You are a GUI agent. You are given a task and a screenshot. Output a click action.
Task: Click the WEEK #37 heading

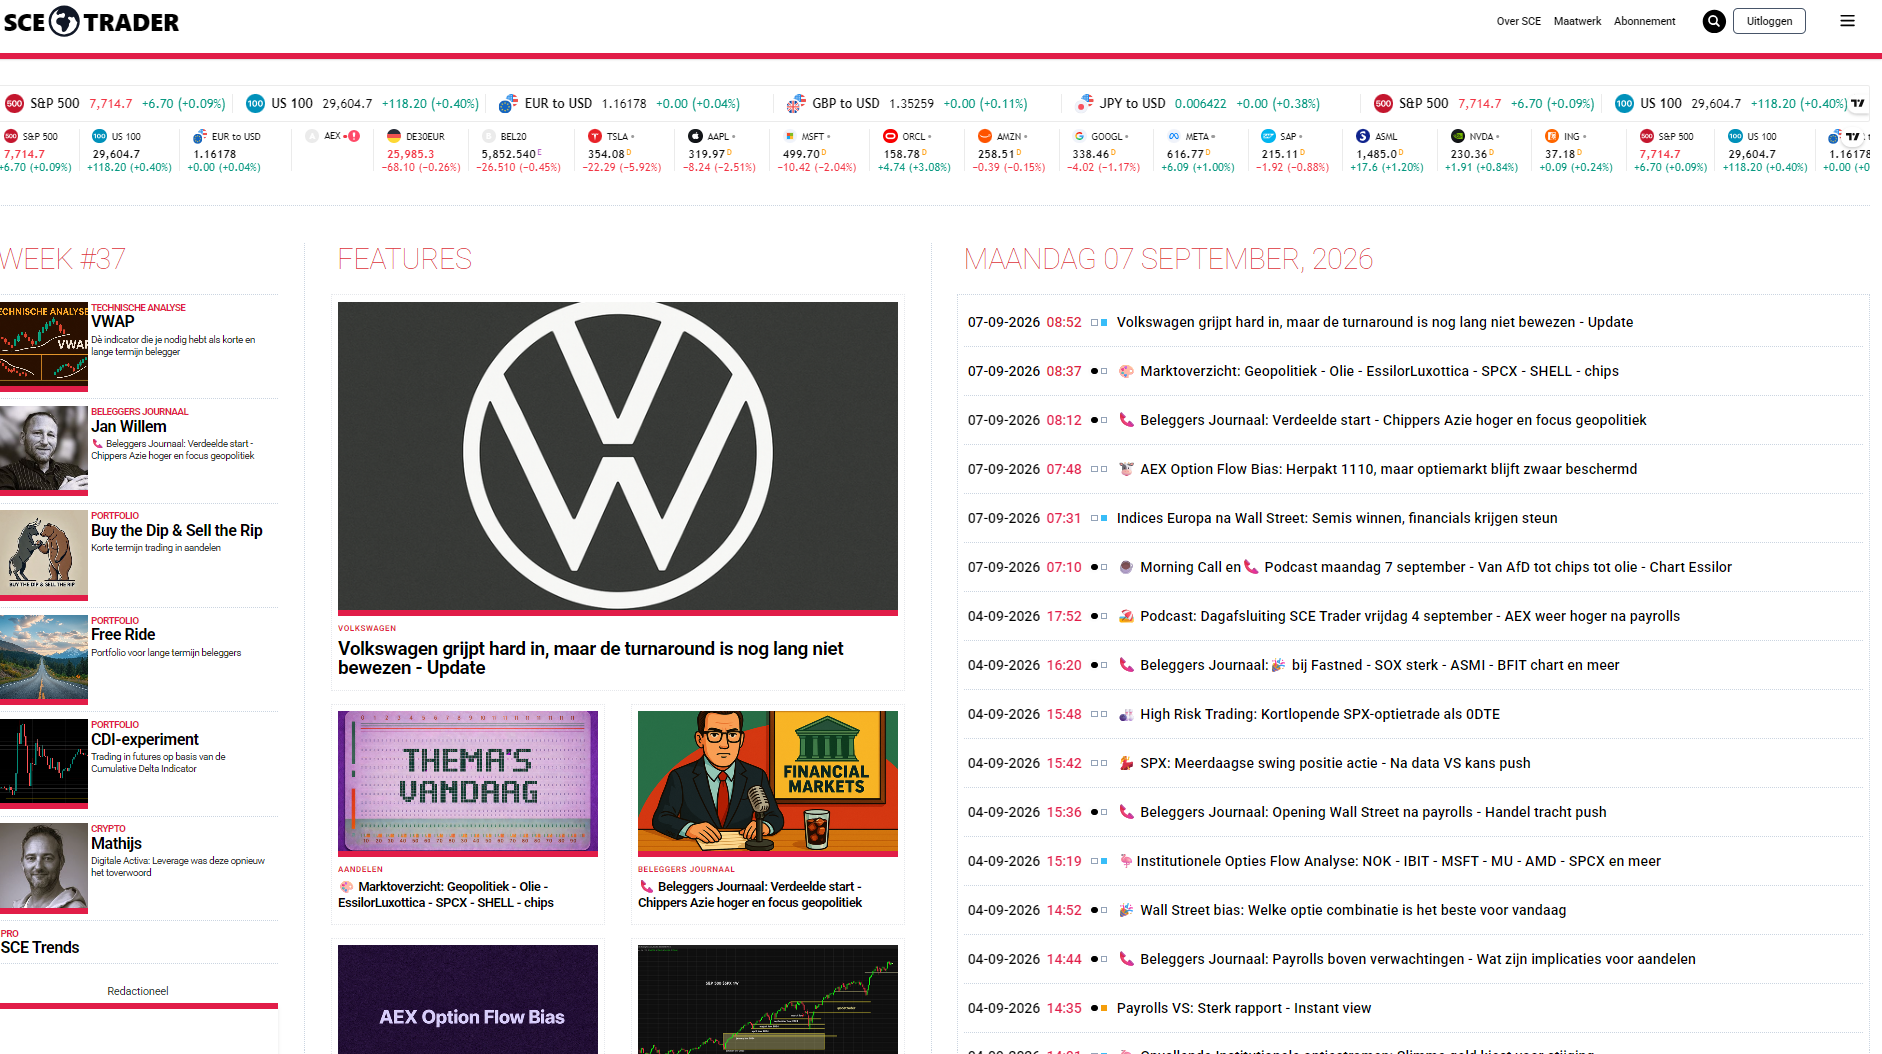tap(63, 259)
